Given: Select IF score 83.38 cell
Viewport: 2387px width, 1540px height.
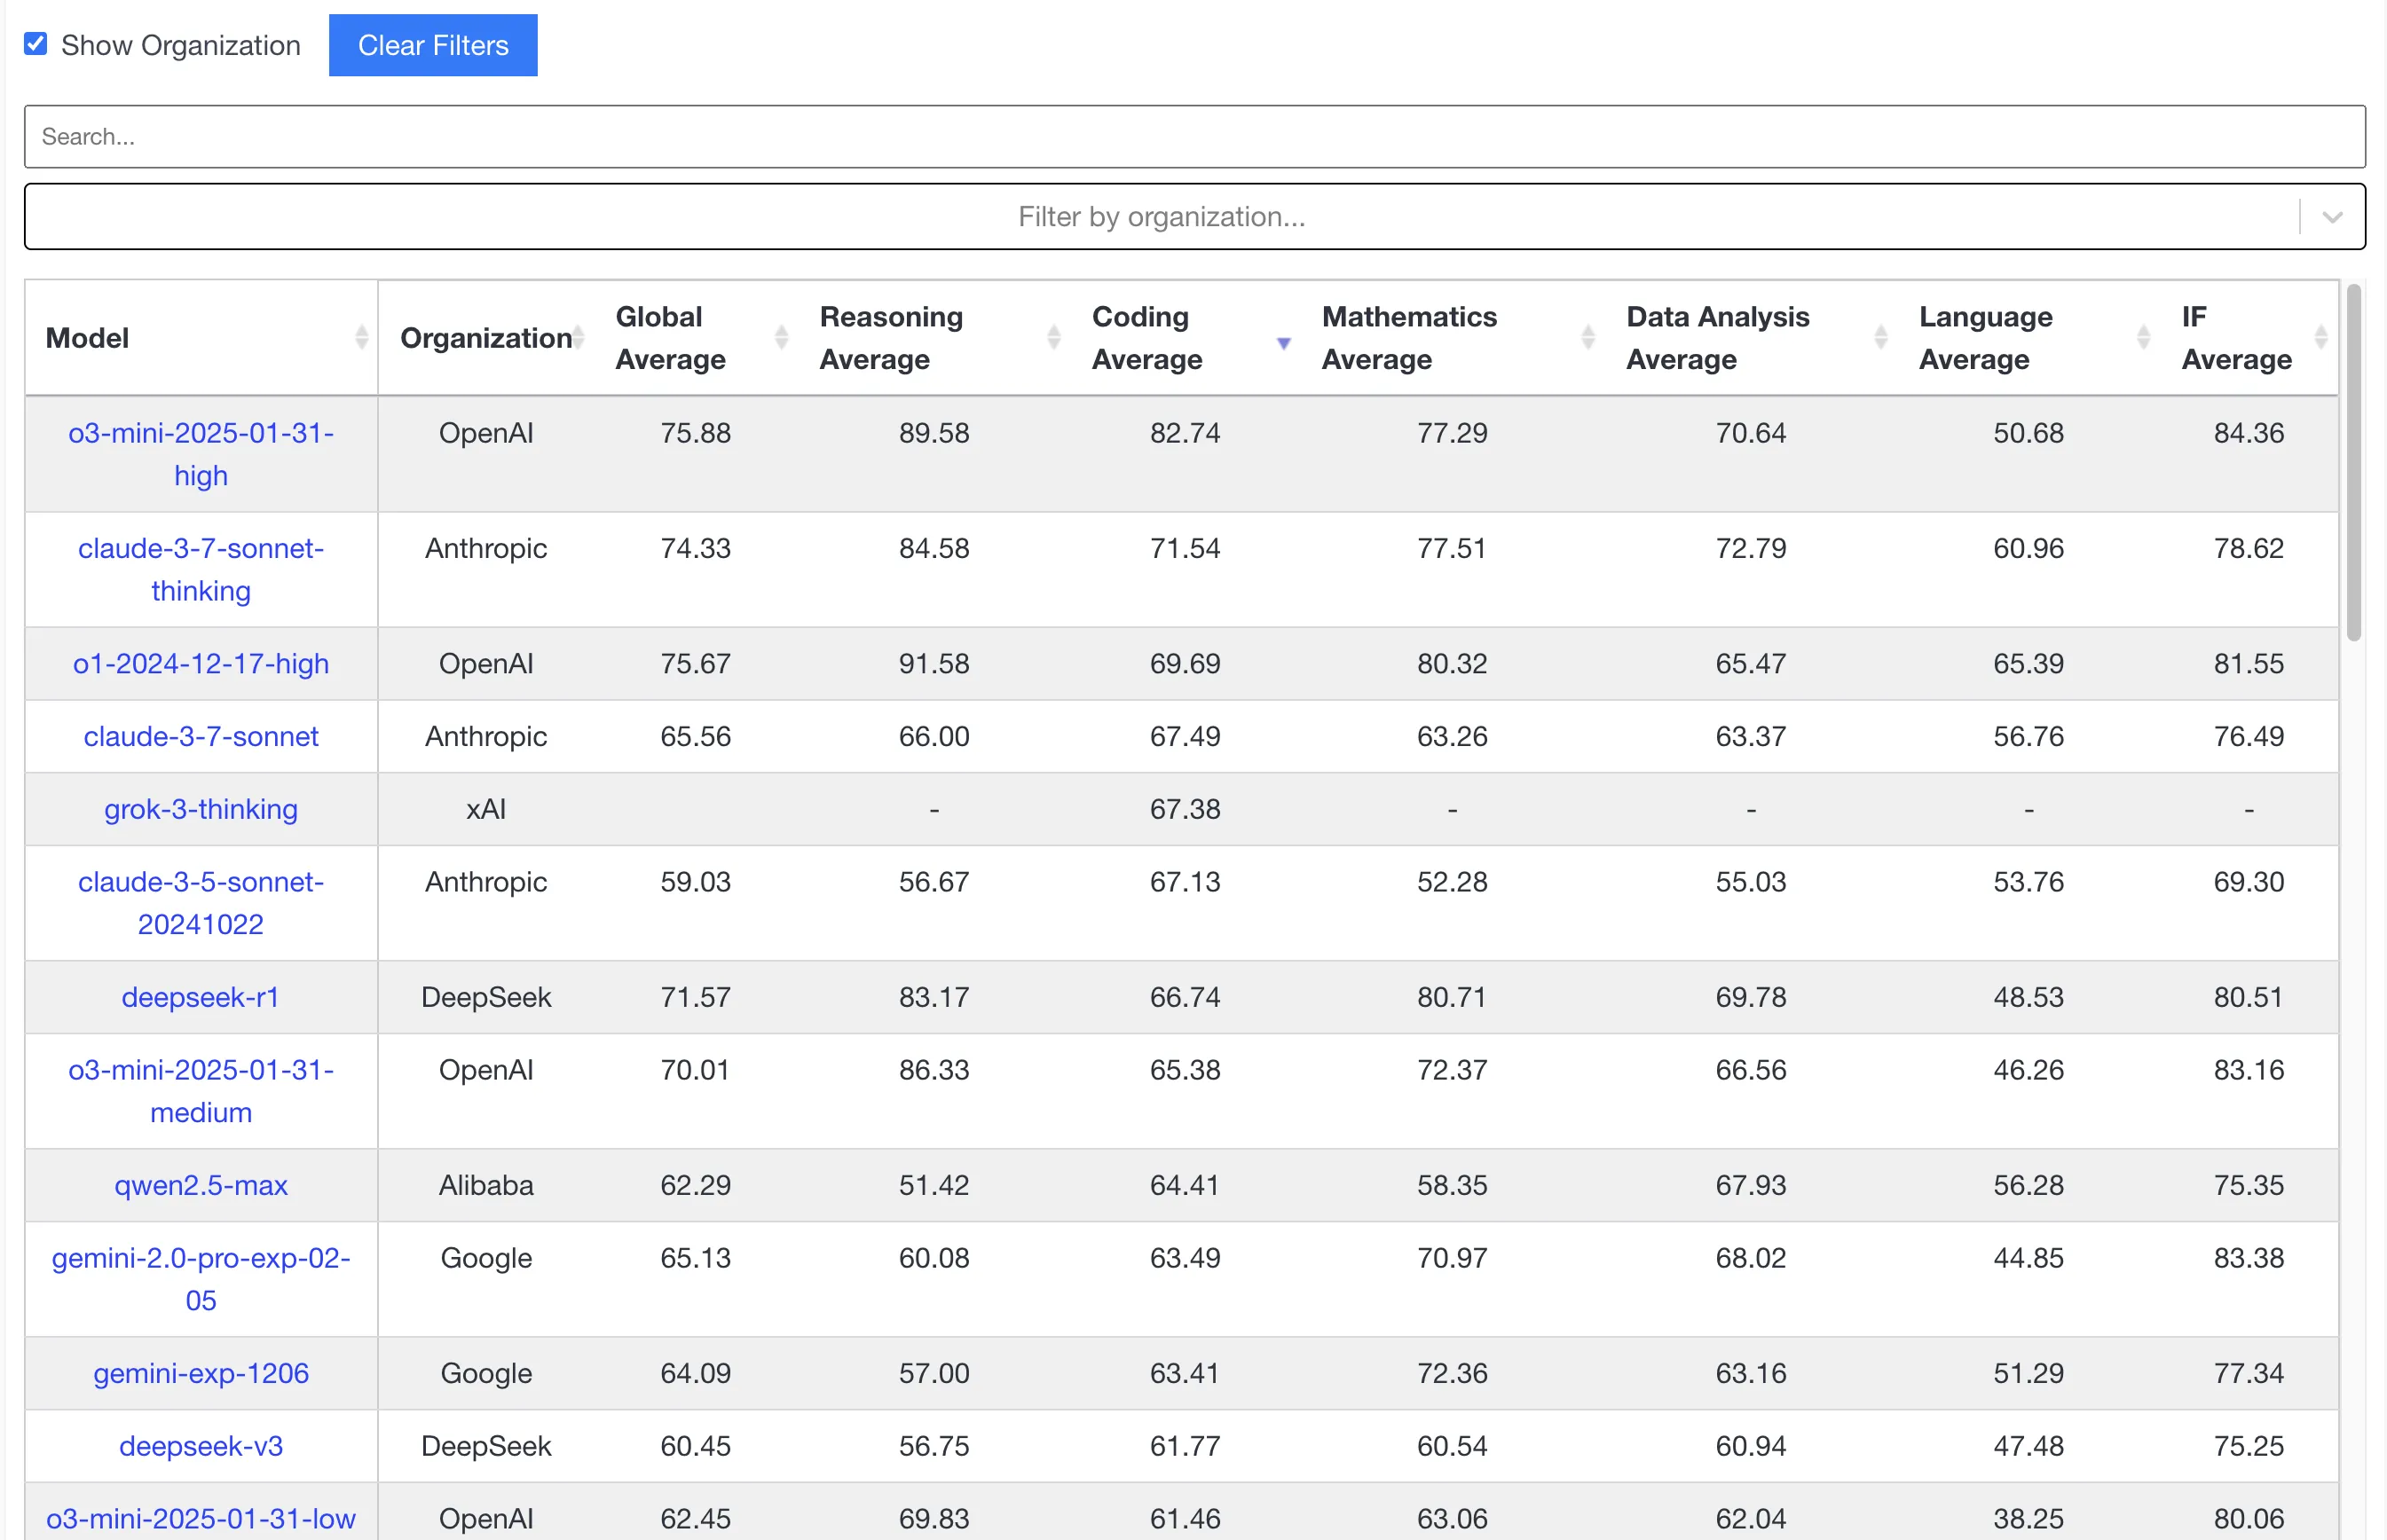Looking at the screenshot, I should (2248, 1258).
